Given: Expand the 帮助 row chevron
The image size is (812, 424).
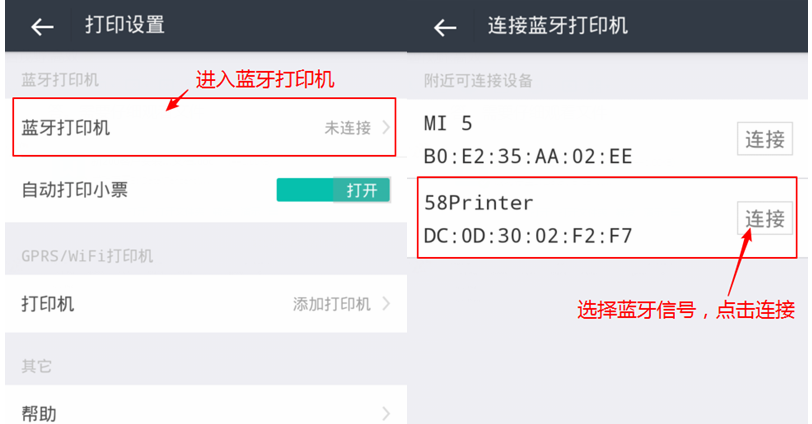Looking at the screenshot, I should [x=386, y=413].
